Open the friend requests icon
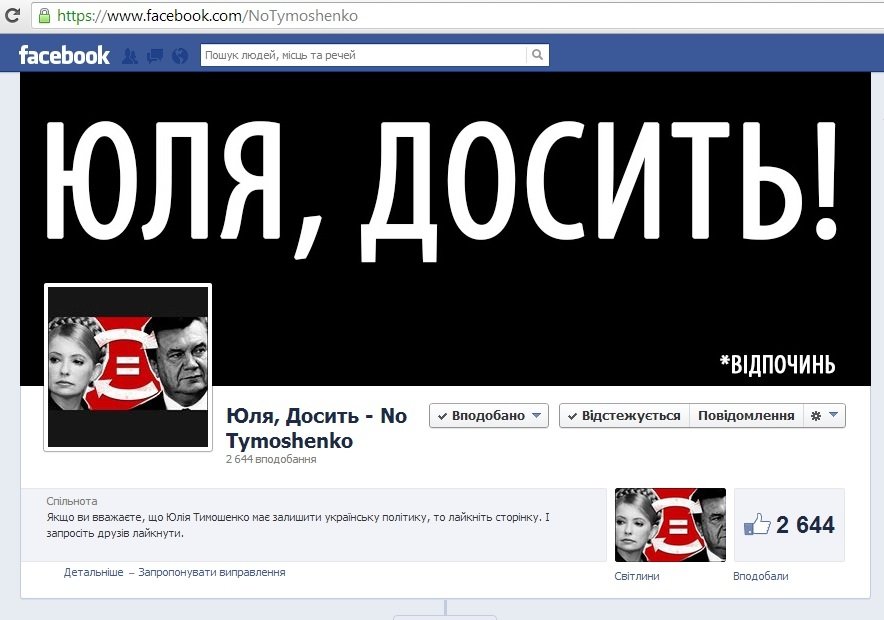Image resolution: width=884 pixels, height=620 pixels. pos(130,56)
